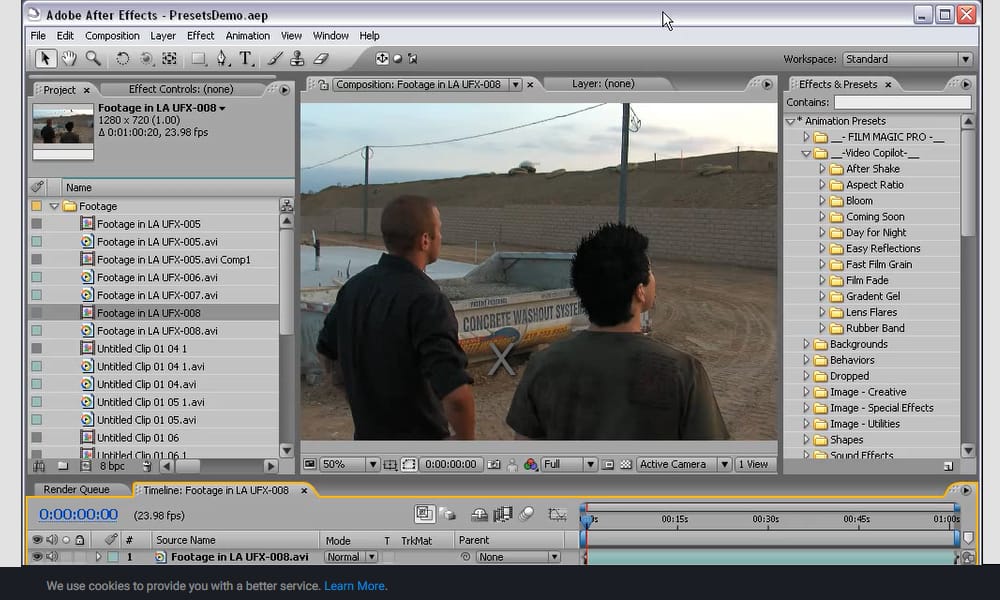The height and width of the screenshot is (600, 1000).
Task: Toggle video visibility for layer 1
Action: pos(37,557)
